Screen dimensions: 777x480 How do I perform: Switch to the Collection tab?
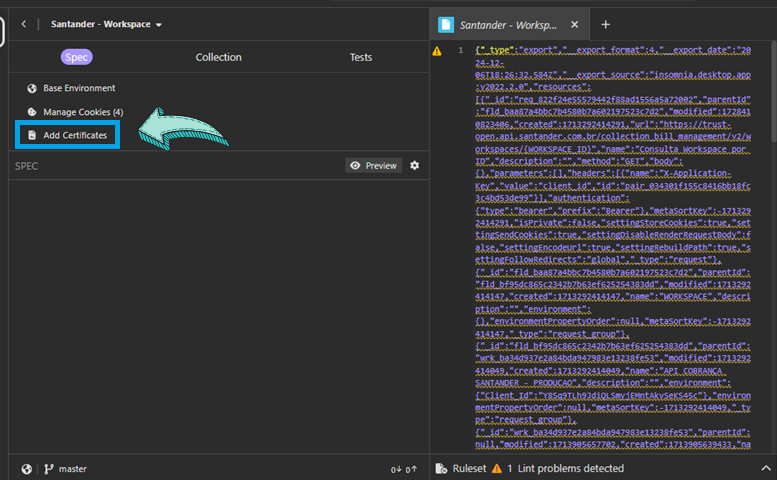point(219,57)
